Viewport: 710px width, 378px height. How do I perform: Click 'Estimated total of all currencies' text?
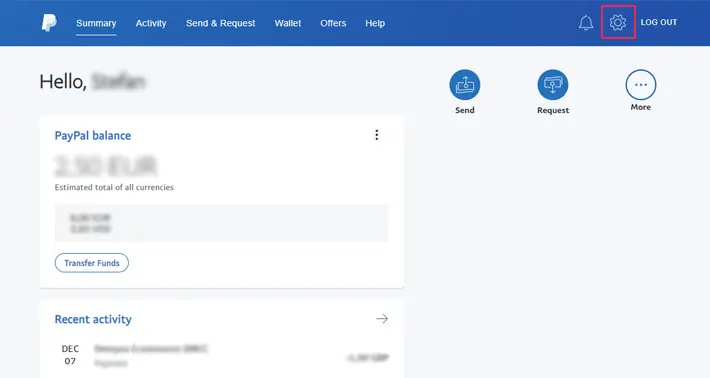coord(114,187)
